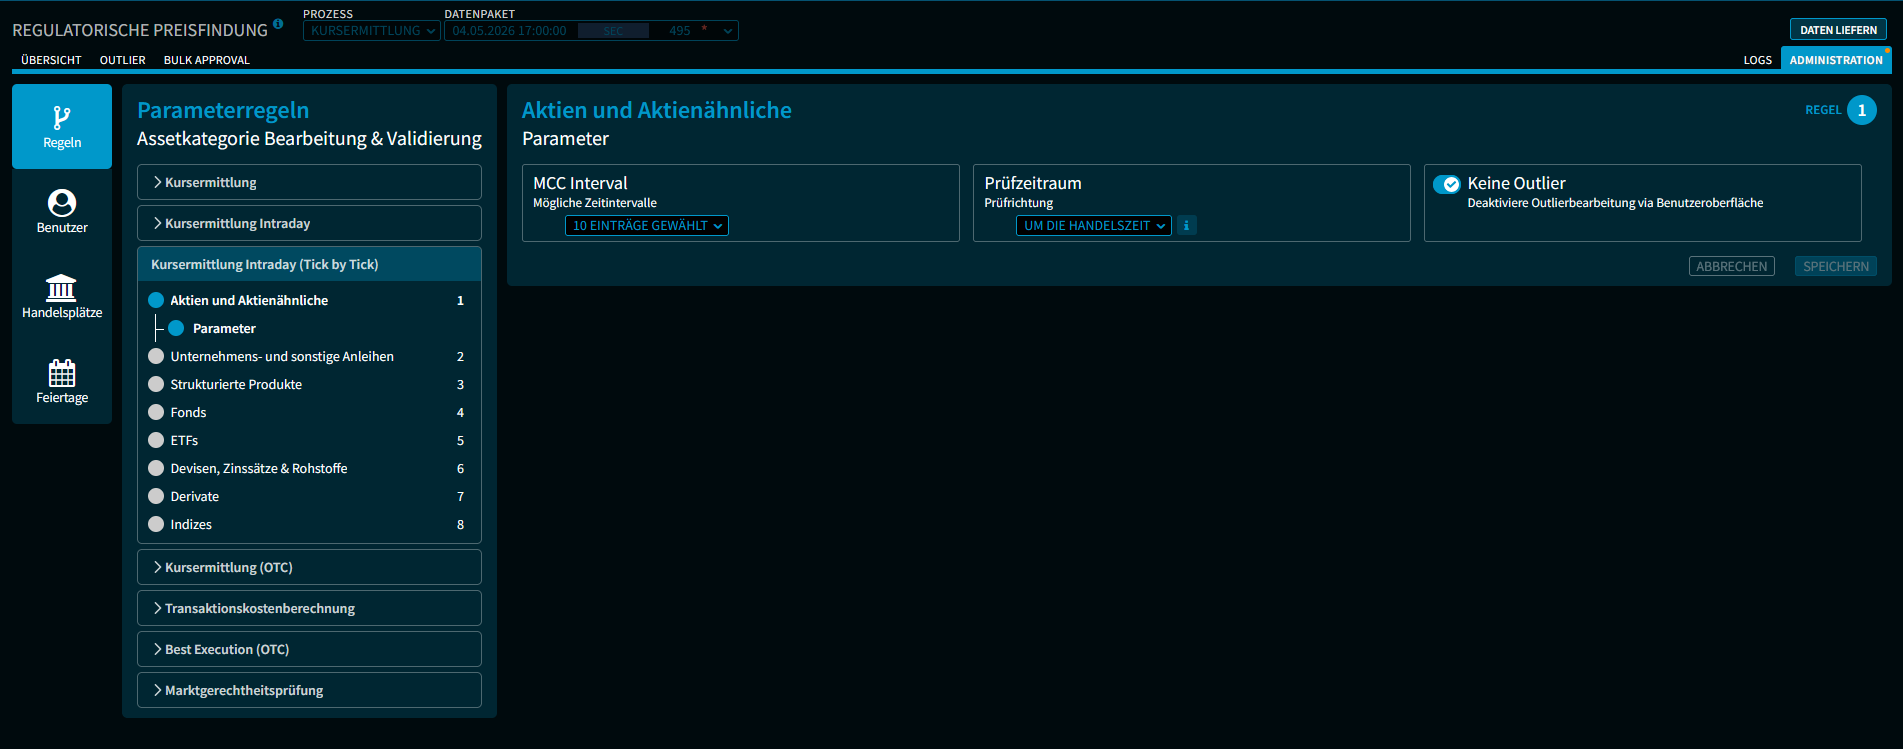
Task: Click the Prüfzeitraum label
Action: (1033, 183)
